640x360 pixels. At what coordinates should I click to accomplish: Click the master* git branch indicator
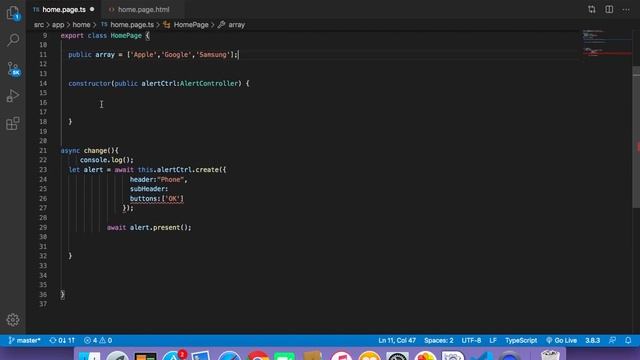24,340
